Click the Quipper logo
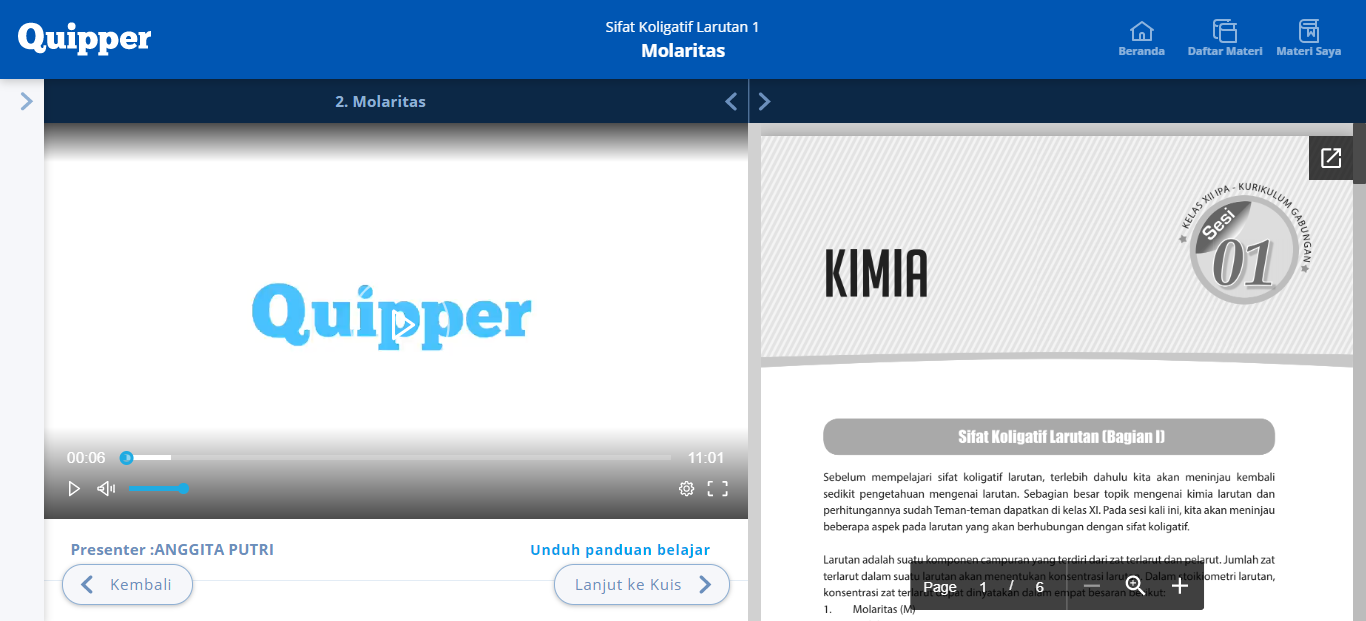 tap(84, 38)
